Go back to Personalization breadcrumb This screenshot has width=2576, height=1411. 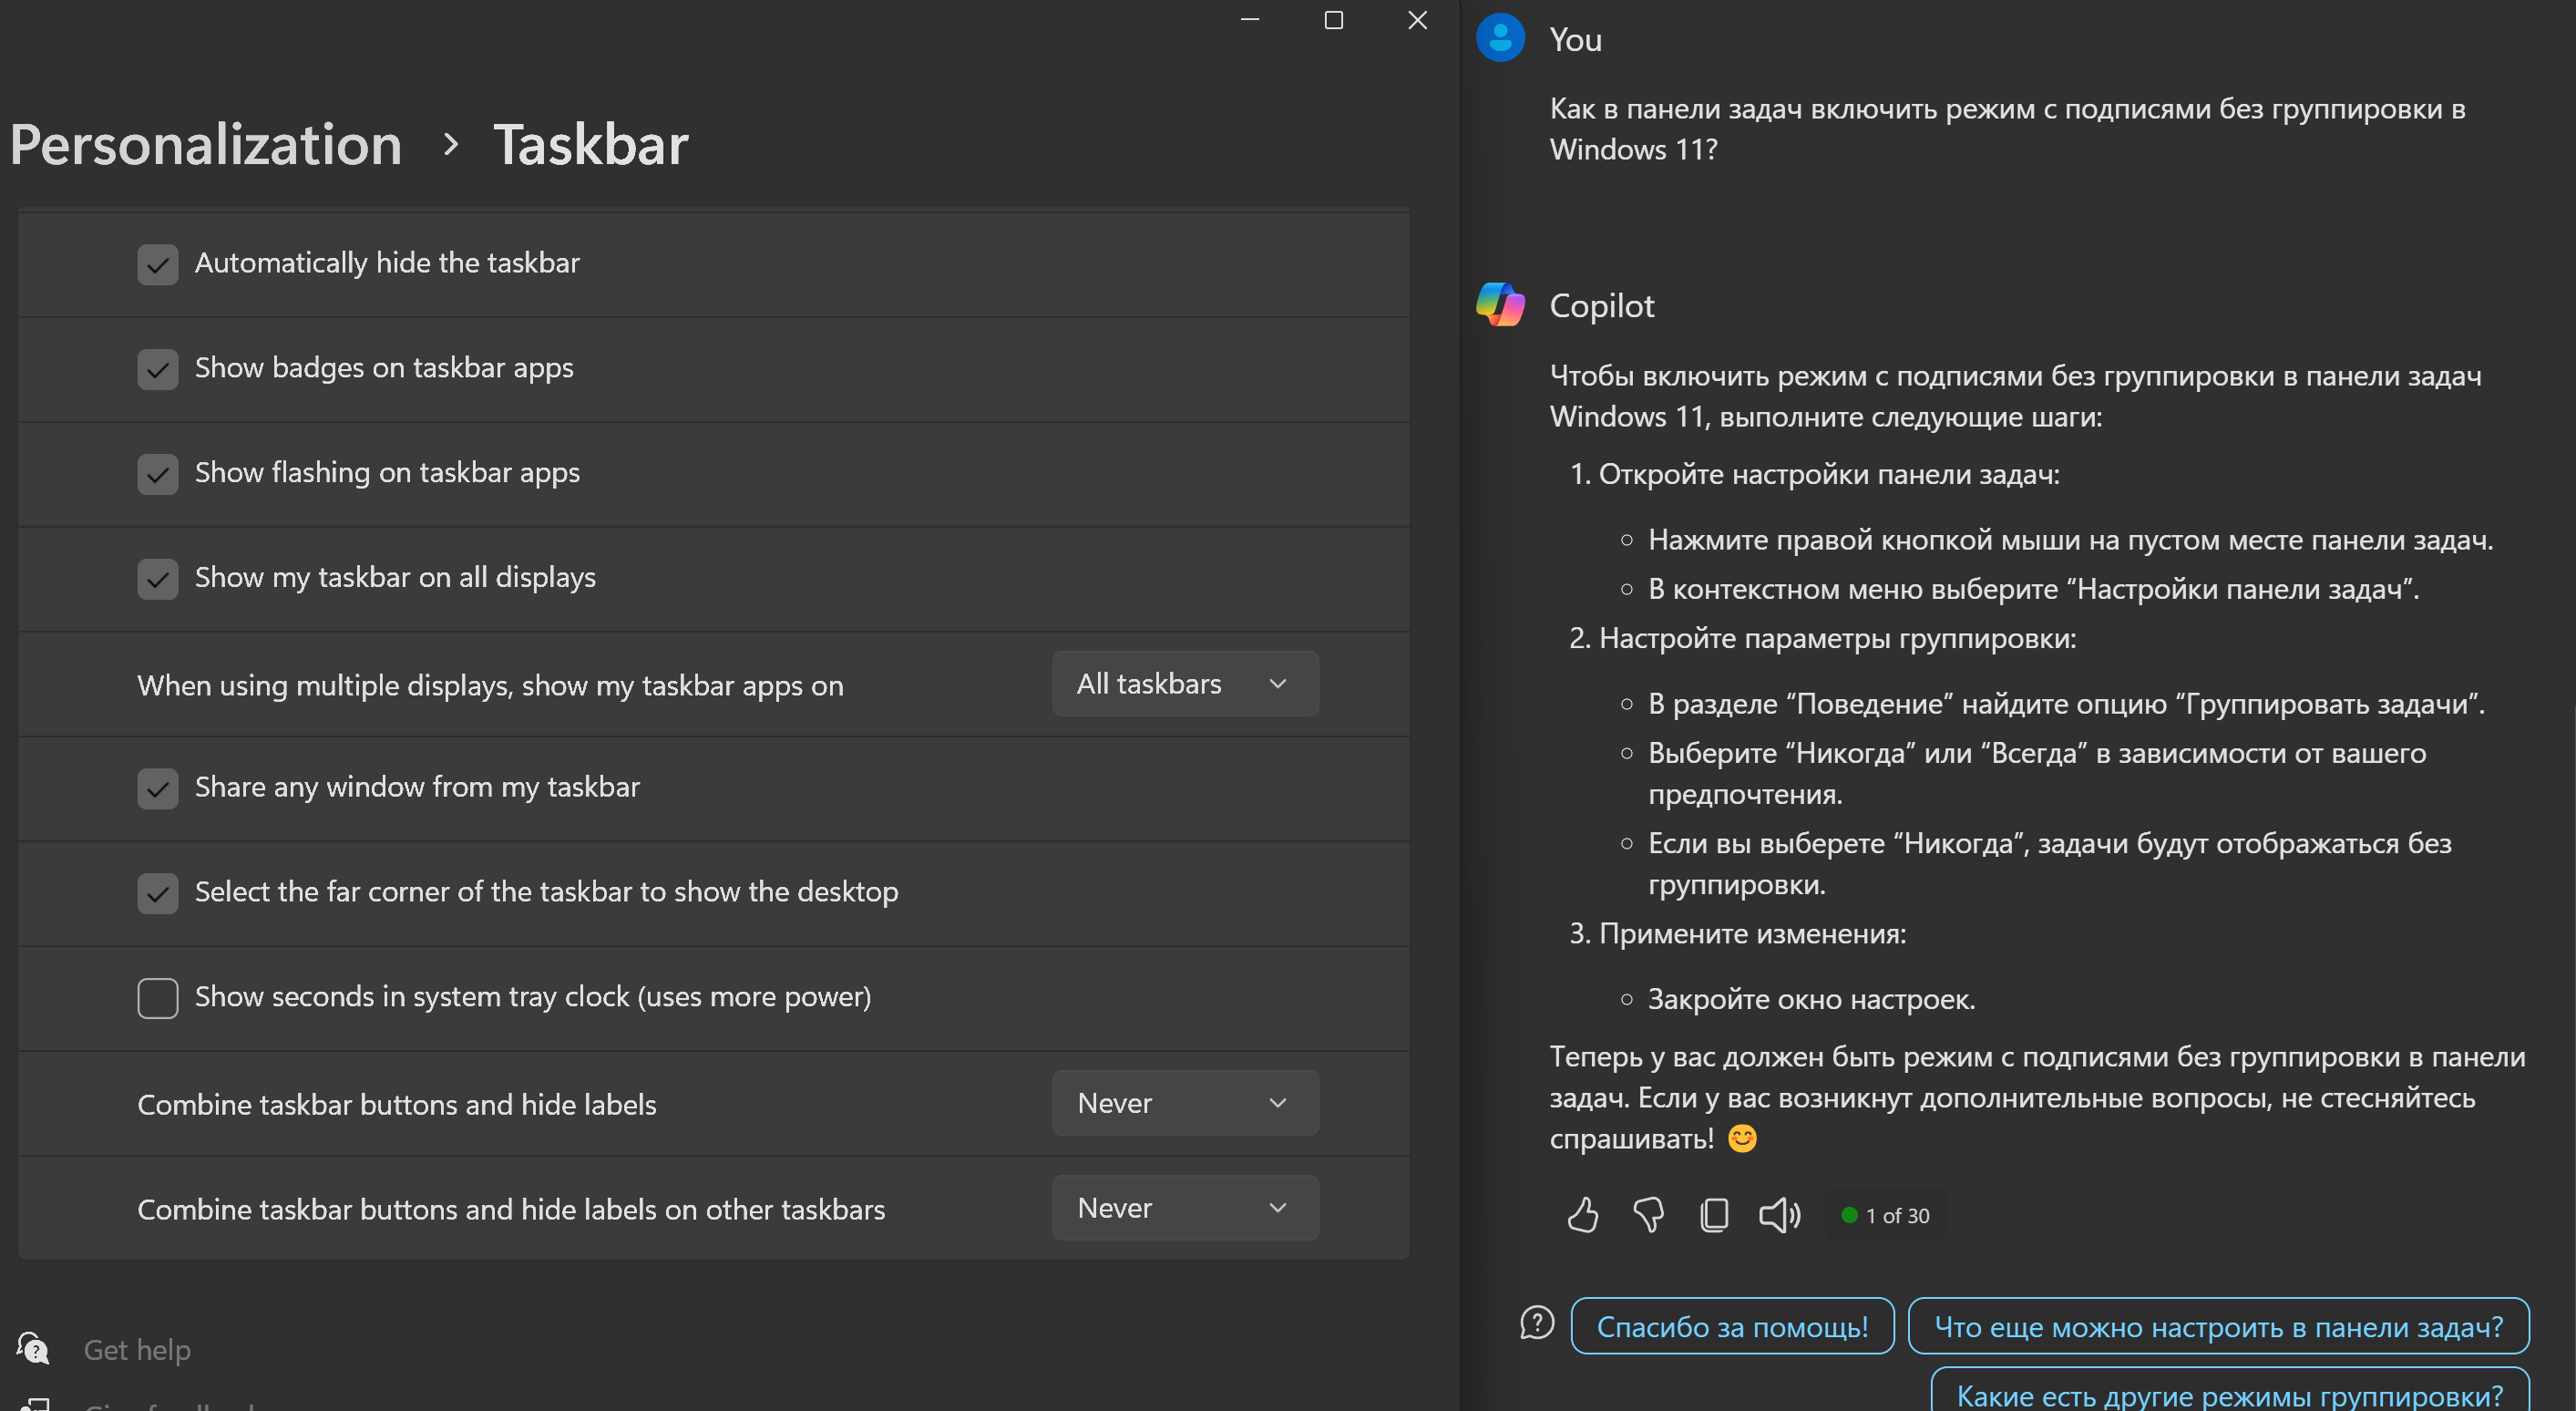[206, 145]
